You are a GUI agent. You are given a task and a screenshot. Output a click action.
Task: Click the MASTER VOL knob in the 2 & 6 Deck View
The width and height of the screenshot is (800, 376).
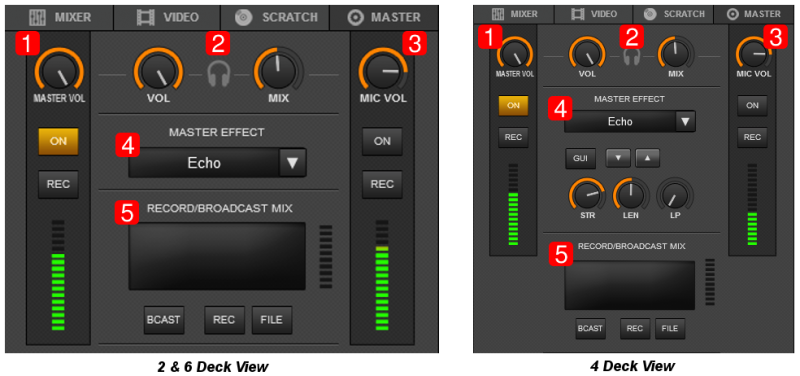click(59, 73)
